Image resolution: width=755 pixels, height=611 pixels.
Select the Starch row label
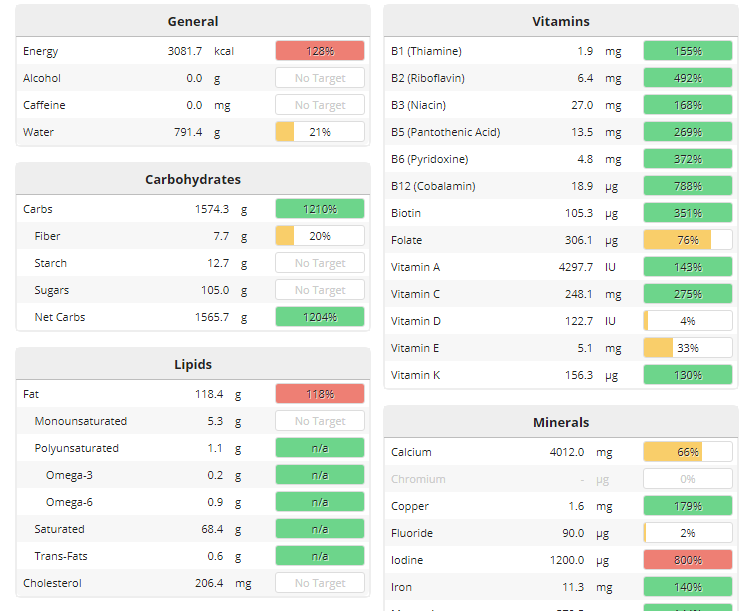51,263
